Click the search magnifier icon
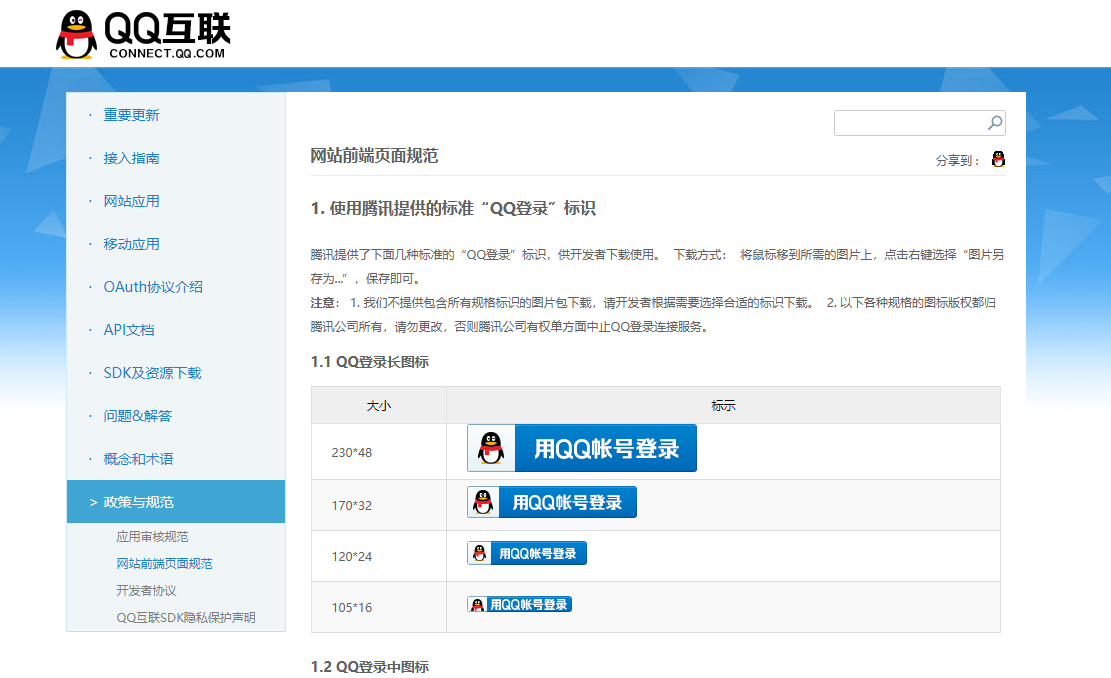The width and height of the screenshot is (1111, 678). 994,123
